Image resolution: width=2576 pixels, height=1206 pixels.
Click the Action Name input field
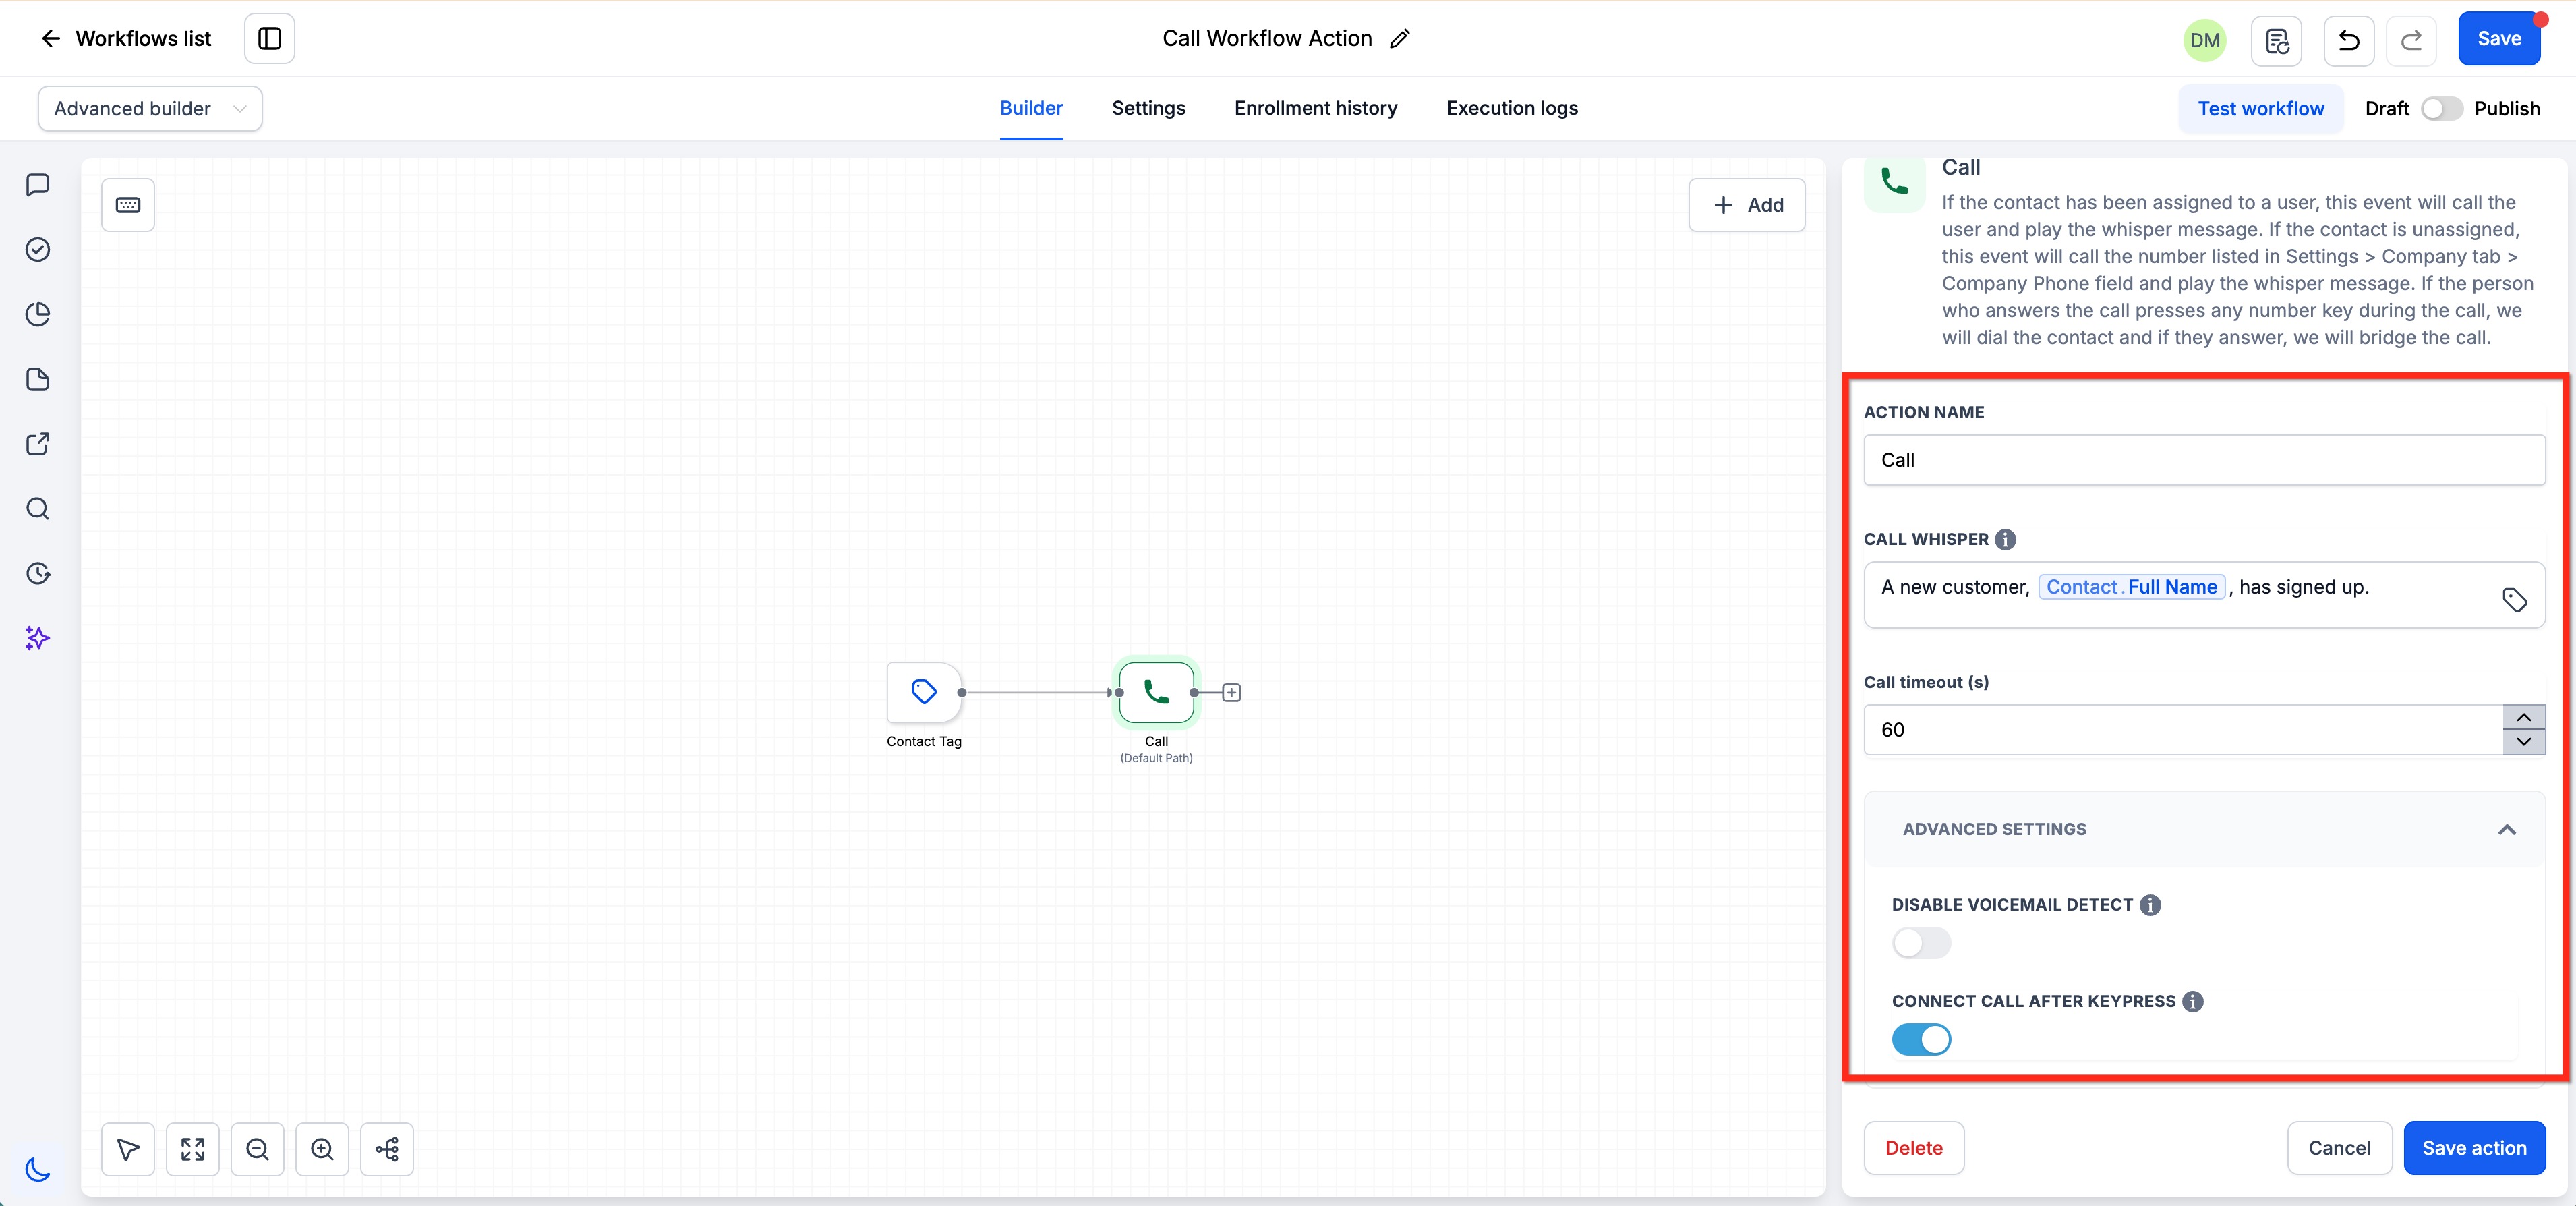2204,460
